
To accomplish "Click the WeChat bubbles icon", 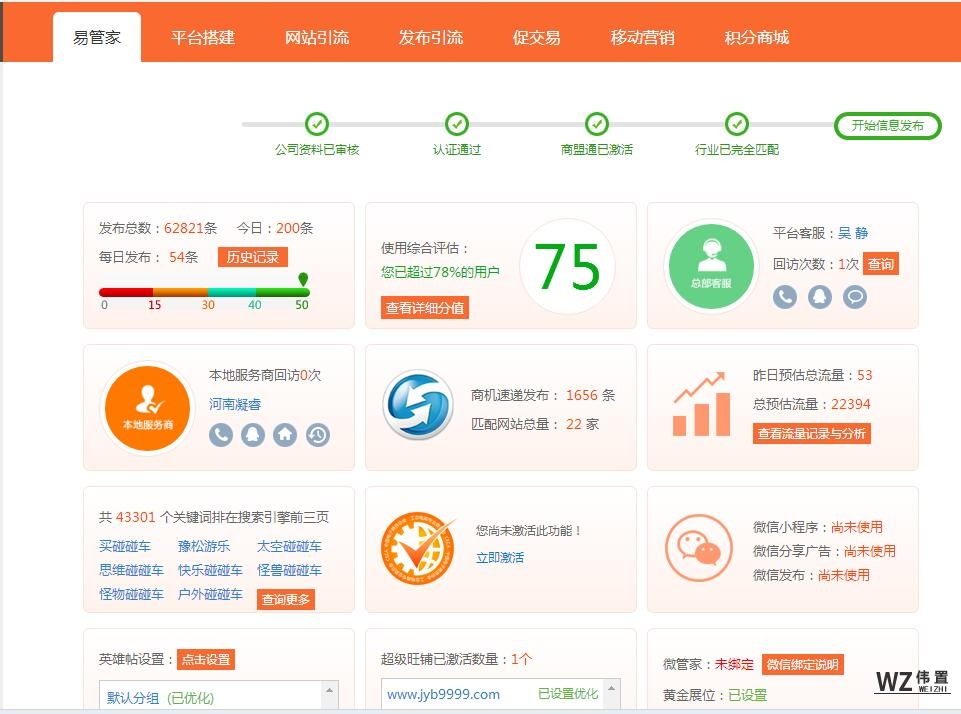I will tap(699, 548).
